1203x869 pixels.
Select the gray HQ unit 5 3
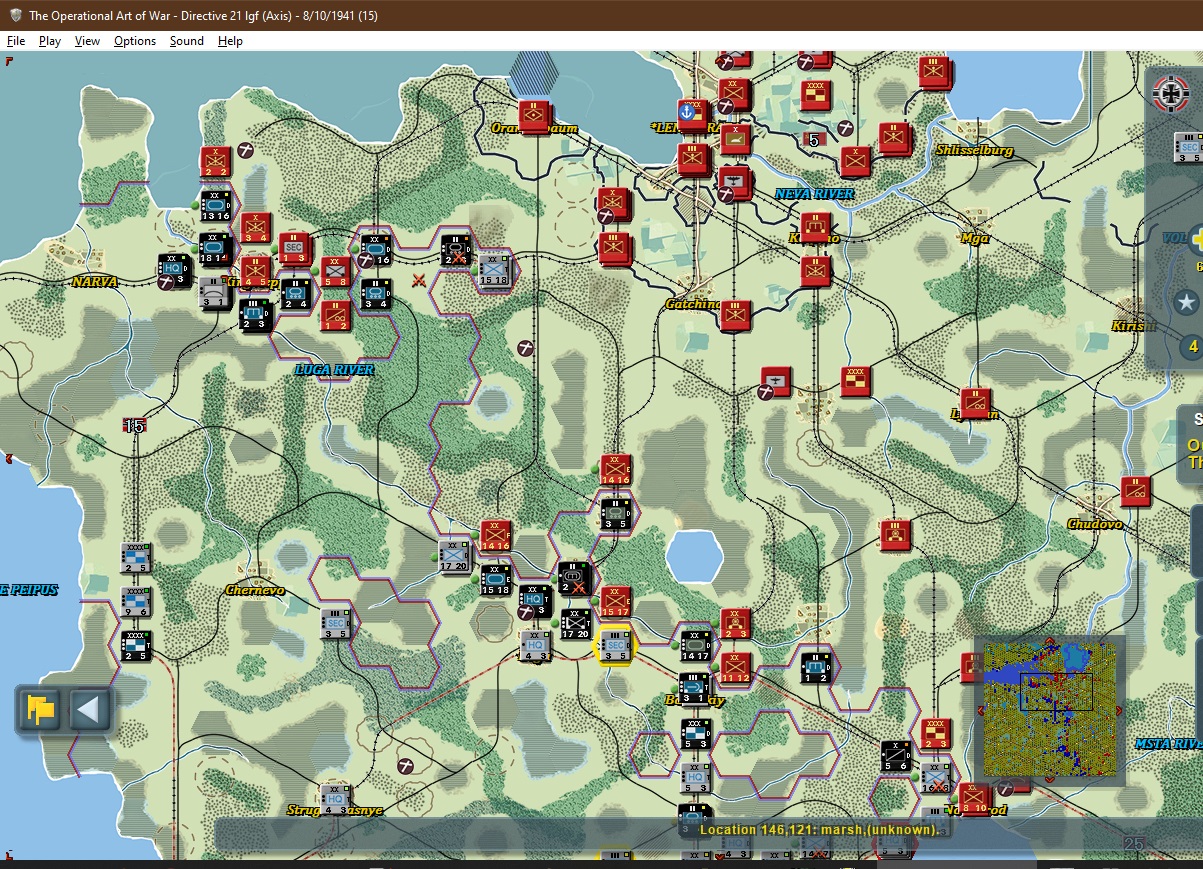695,777
